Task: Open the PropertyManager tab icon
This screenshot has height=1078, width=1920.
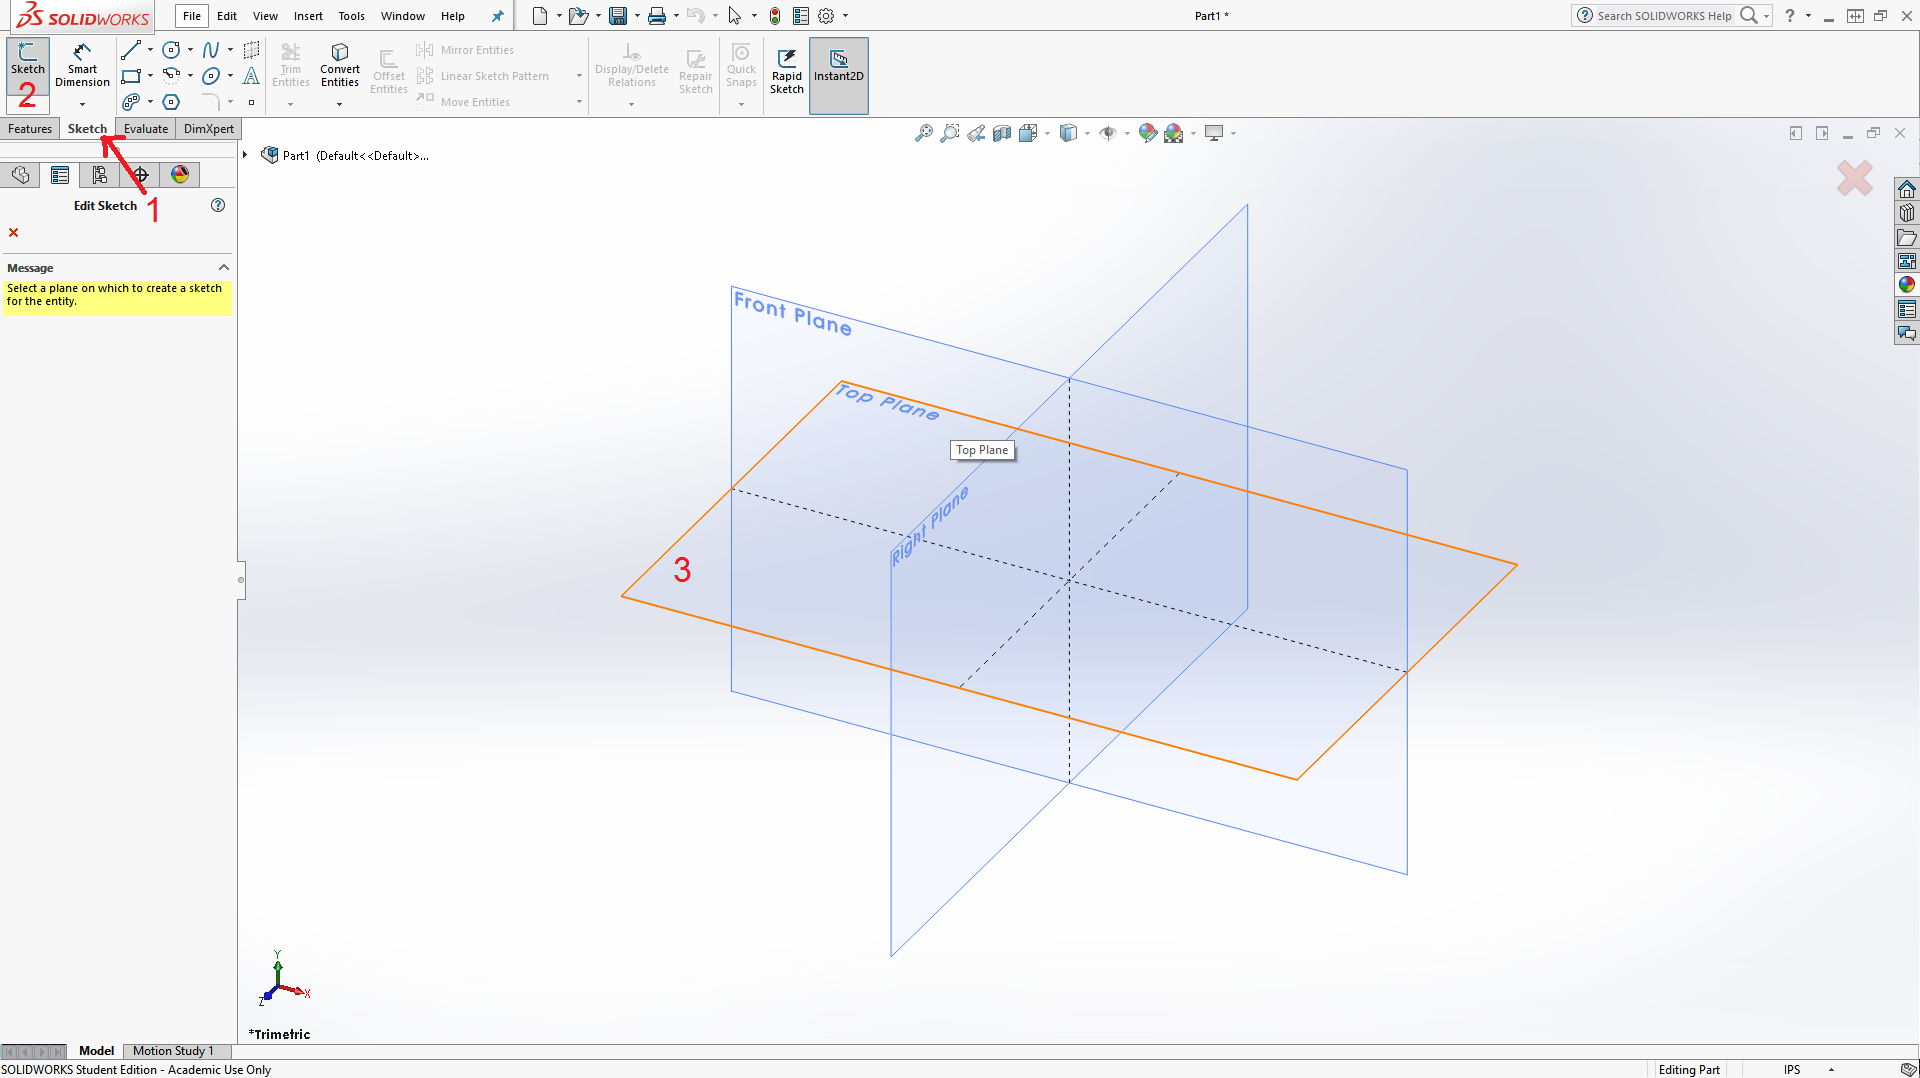Action: tap(60, 175)
